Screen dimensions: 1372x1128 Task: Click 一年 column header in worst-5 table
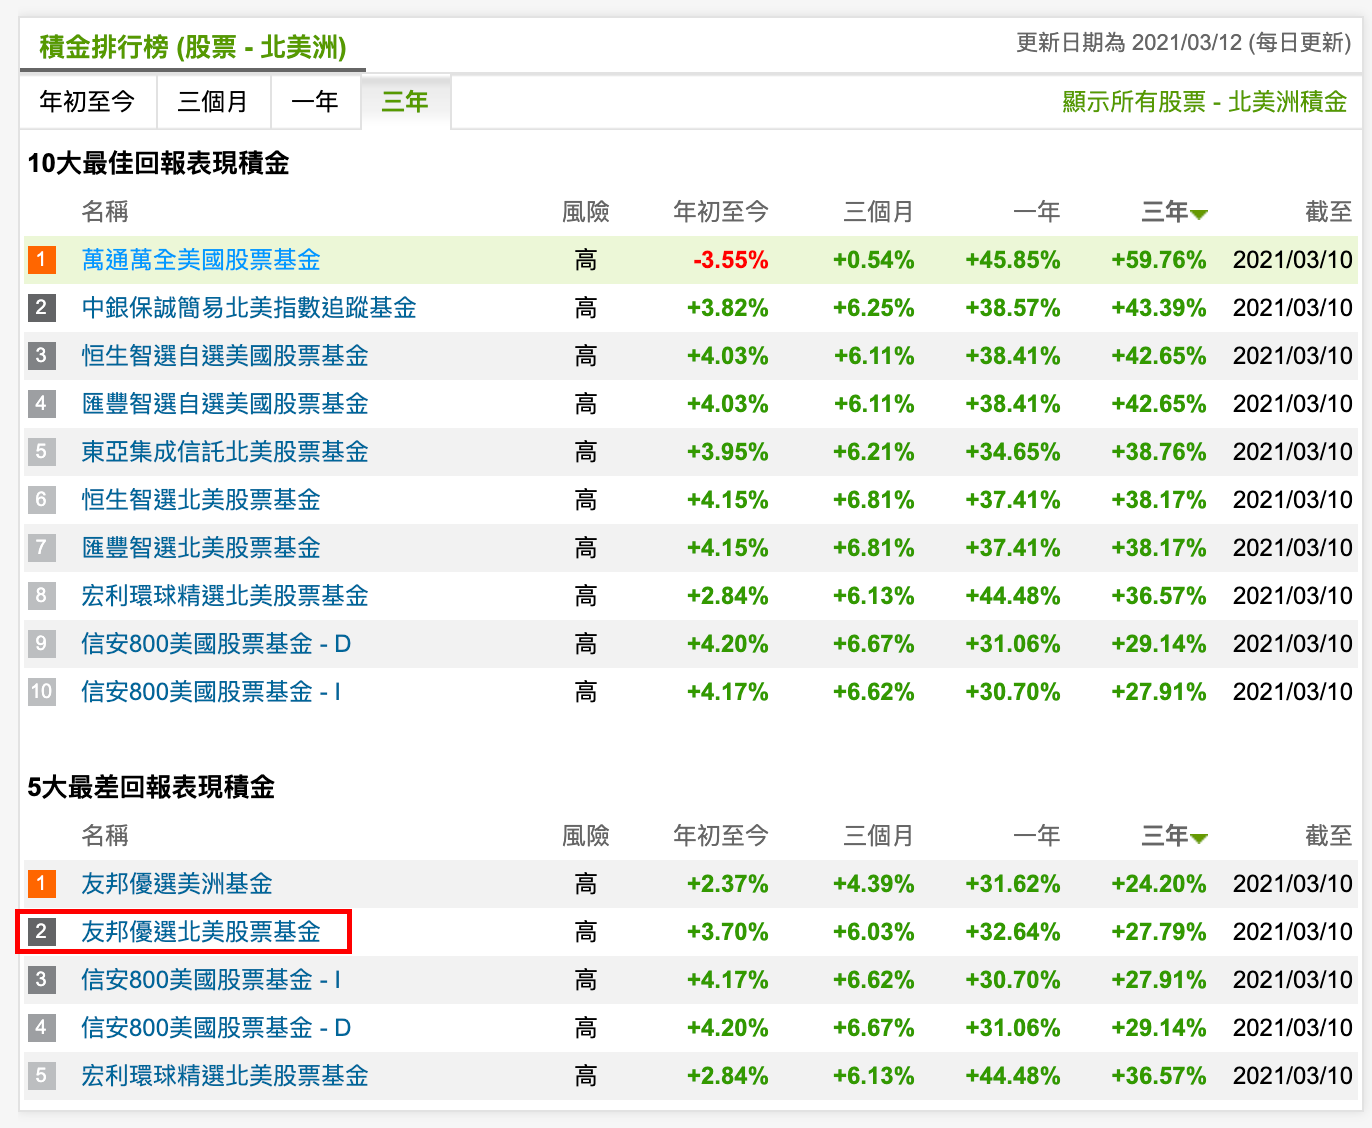click(1037, 836)
